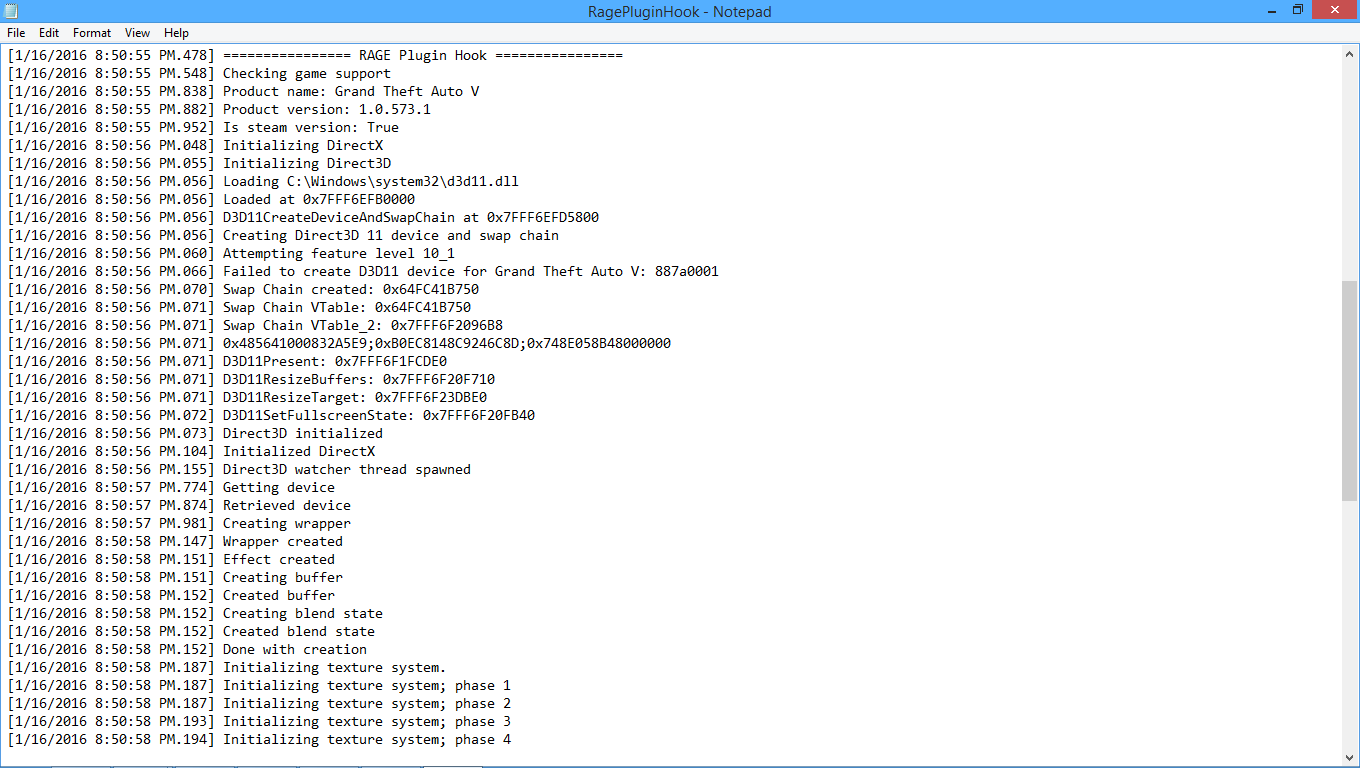This screenshot has height=768, width=1360.
Task: Click the vertical scrollbar thumb
Action: (x=1350, y=390)
